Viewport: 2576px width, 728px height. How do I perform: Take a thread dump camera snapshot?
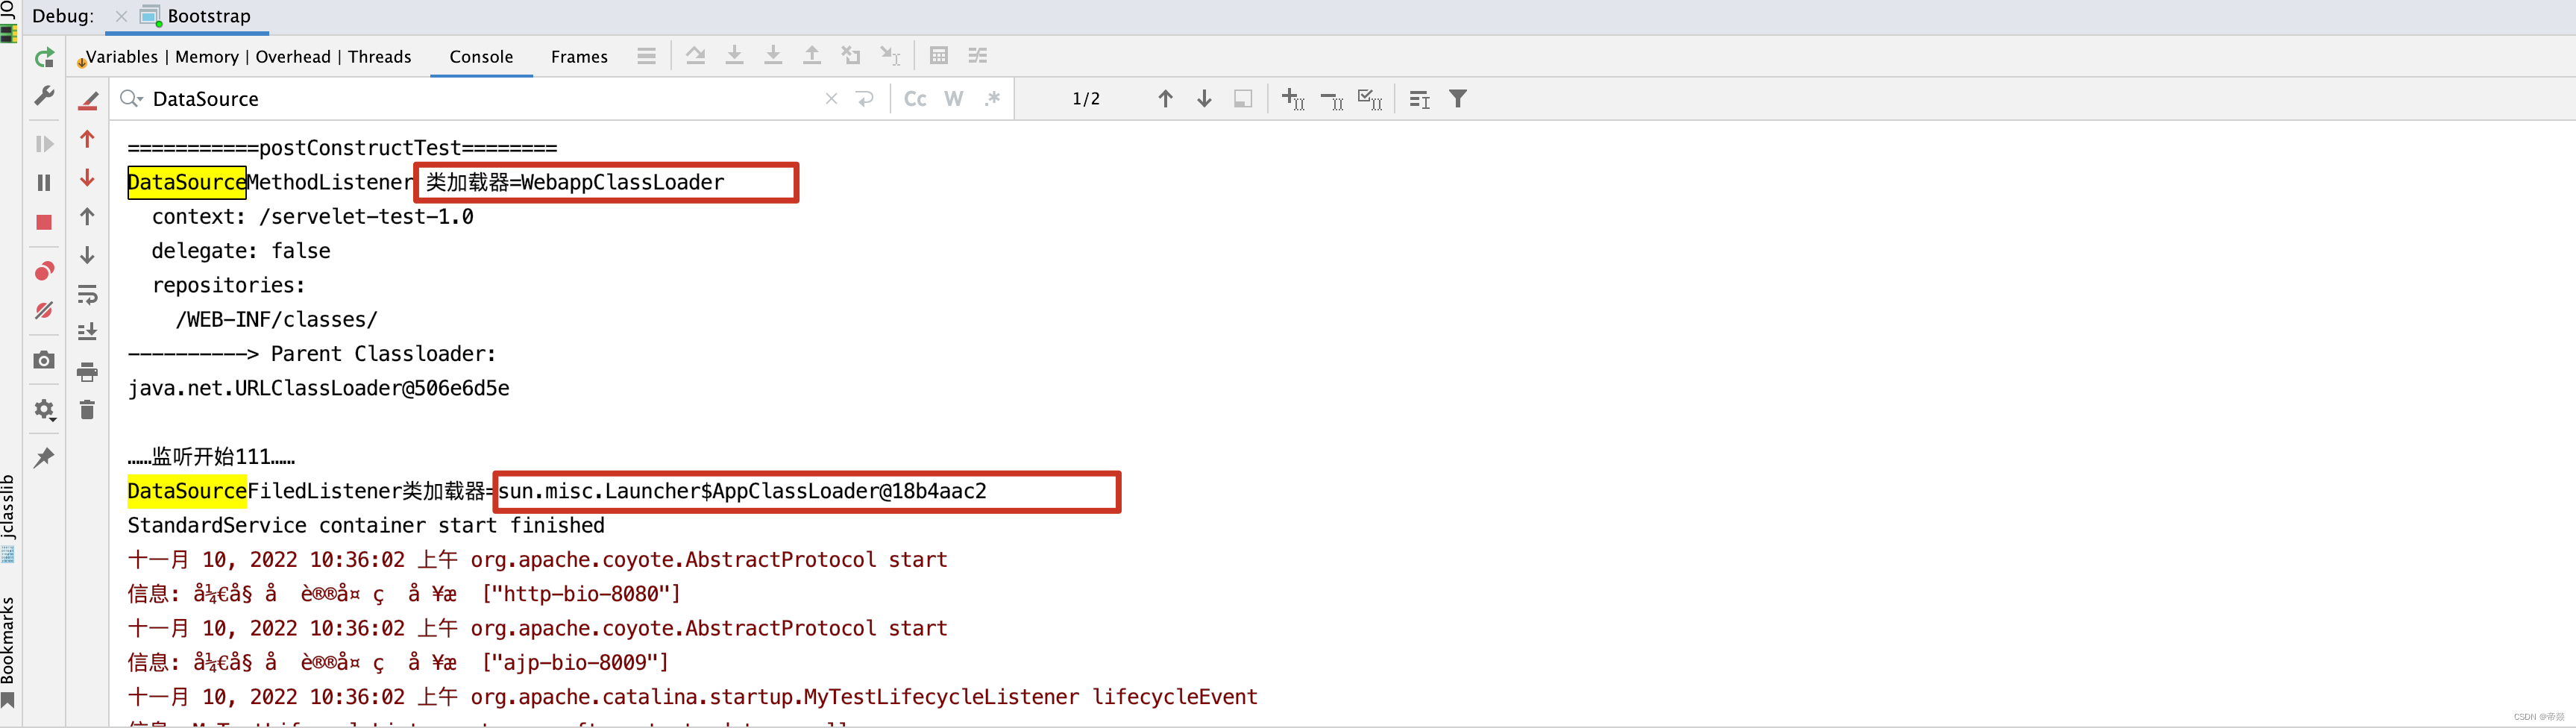[x=44, y=360]
